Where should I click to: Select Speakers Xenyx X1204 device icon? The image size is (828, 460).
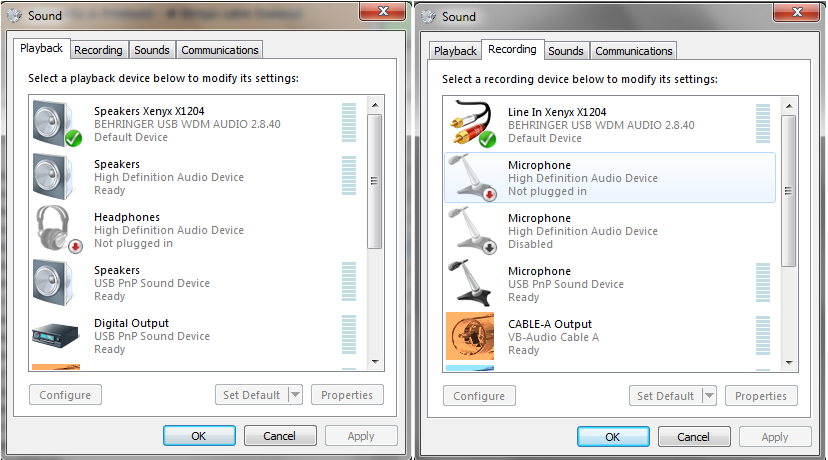point(57,124)
